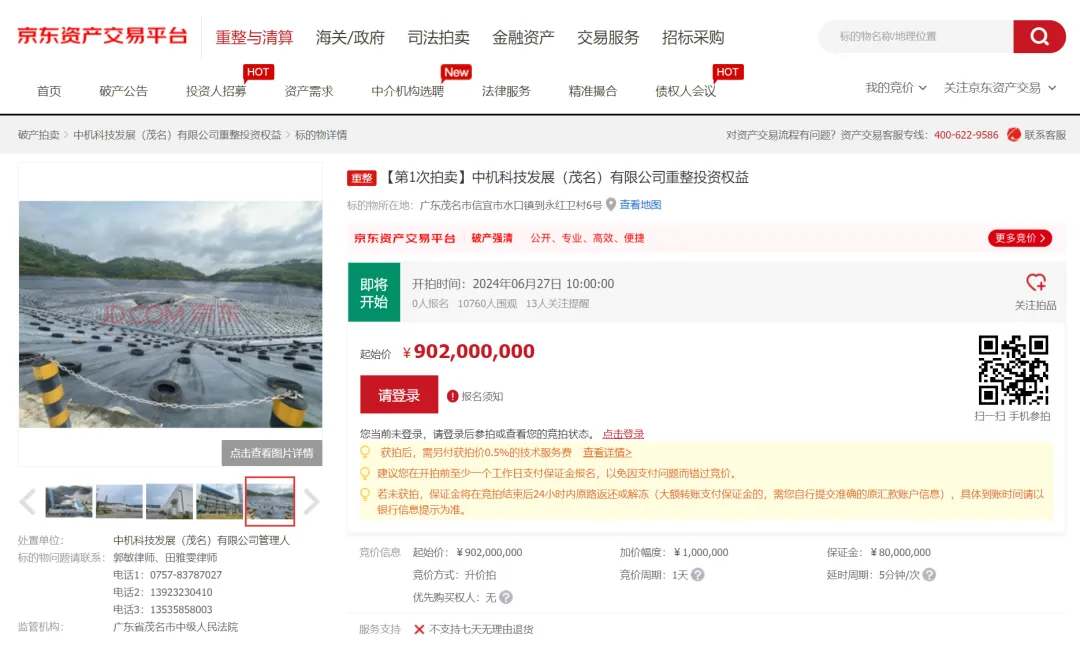Click the red search magnifier button

click(1039, 37)
